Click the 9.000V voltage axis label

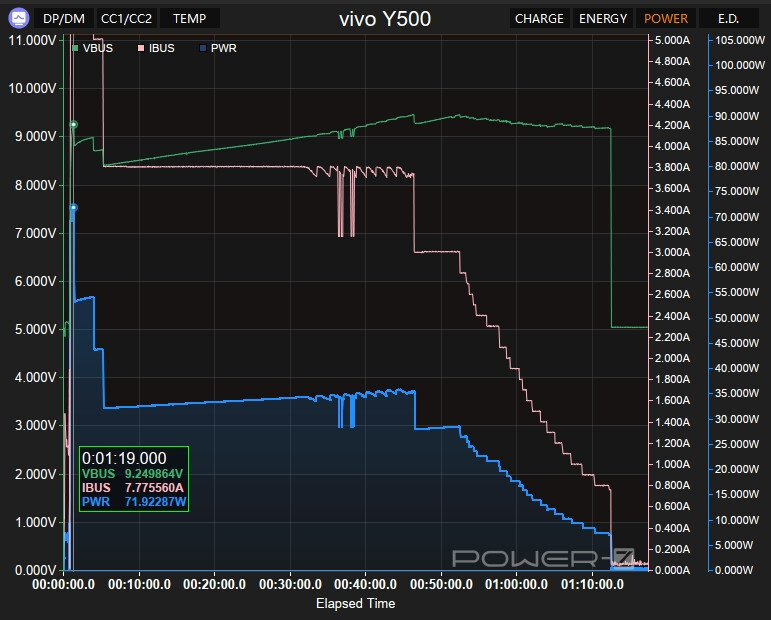[35, 137]
